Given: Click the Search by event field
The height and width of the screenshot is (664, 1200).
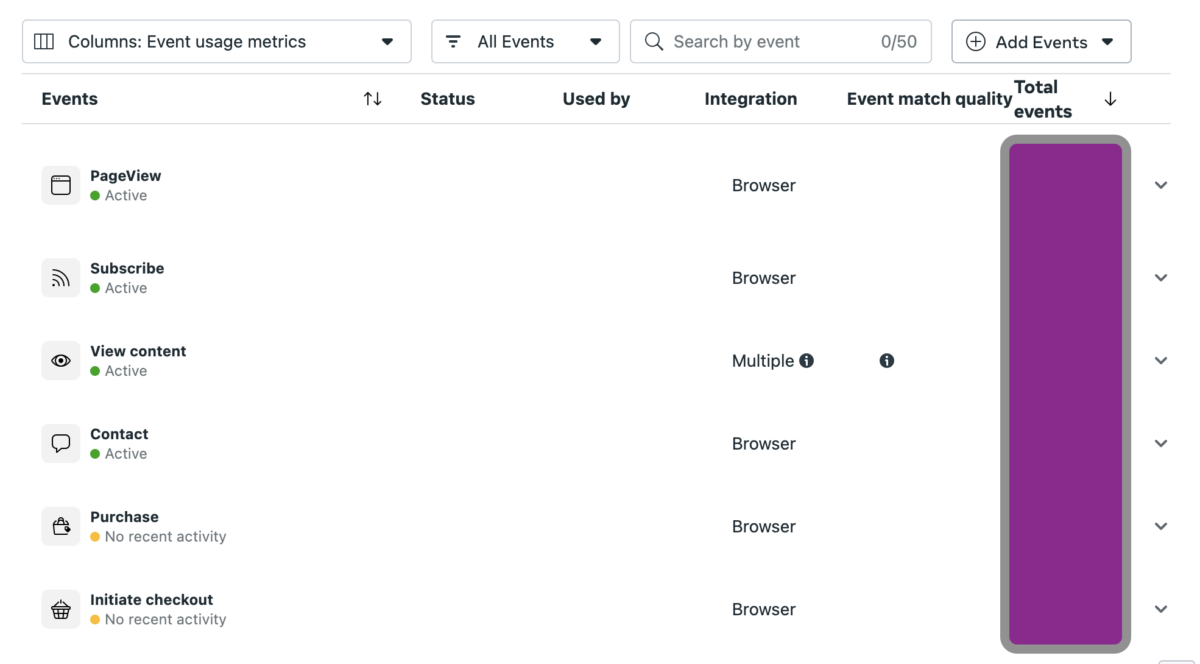Looking at the screenshot, I should [x=770, y=42].
